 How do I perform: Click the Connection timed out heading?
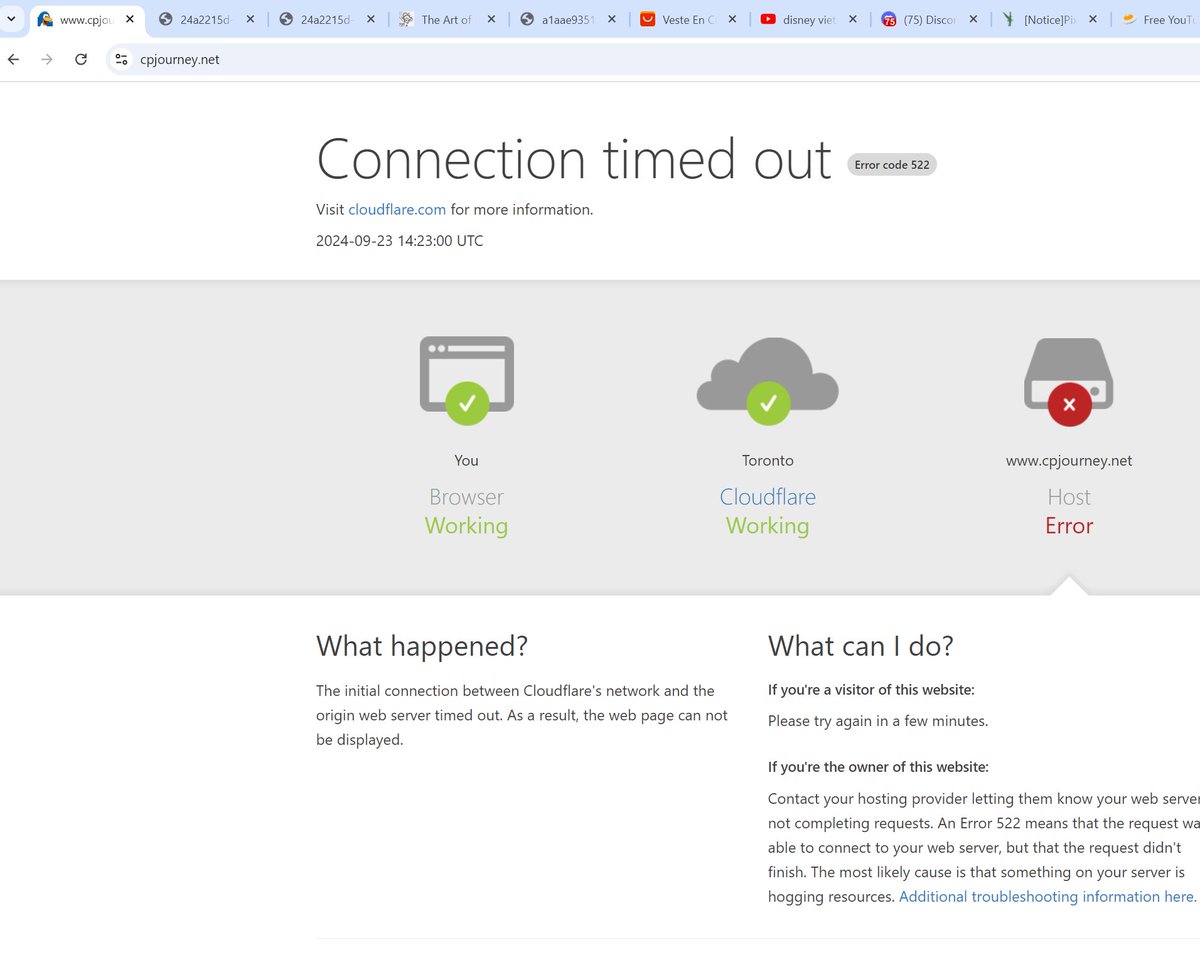click(x=574, y=159)
